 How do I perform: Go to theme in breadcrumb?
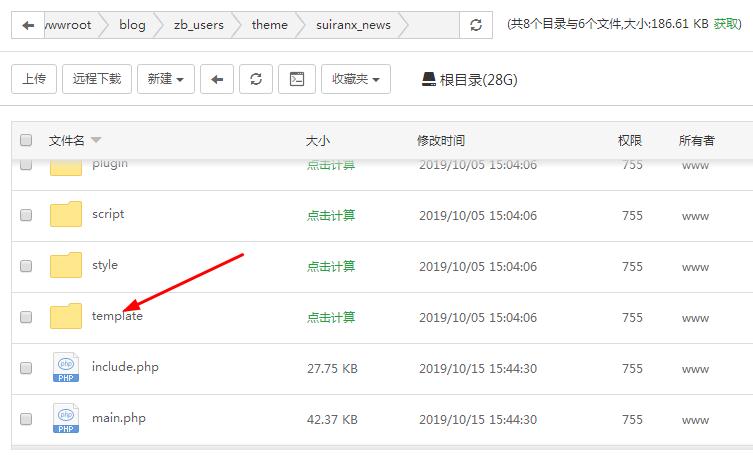[x=269, y=25]
